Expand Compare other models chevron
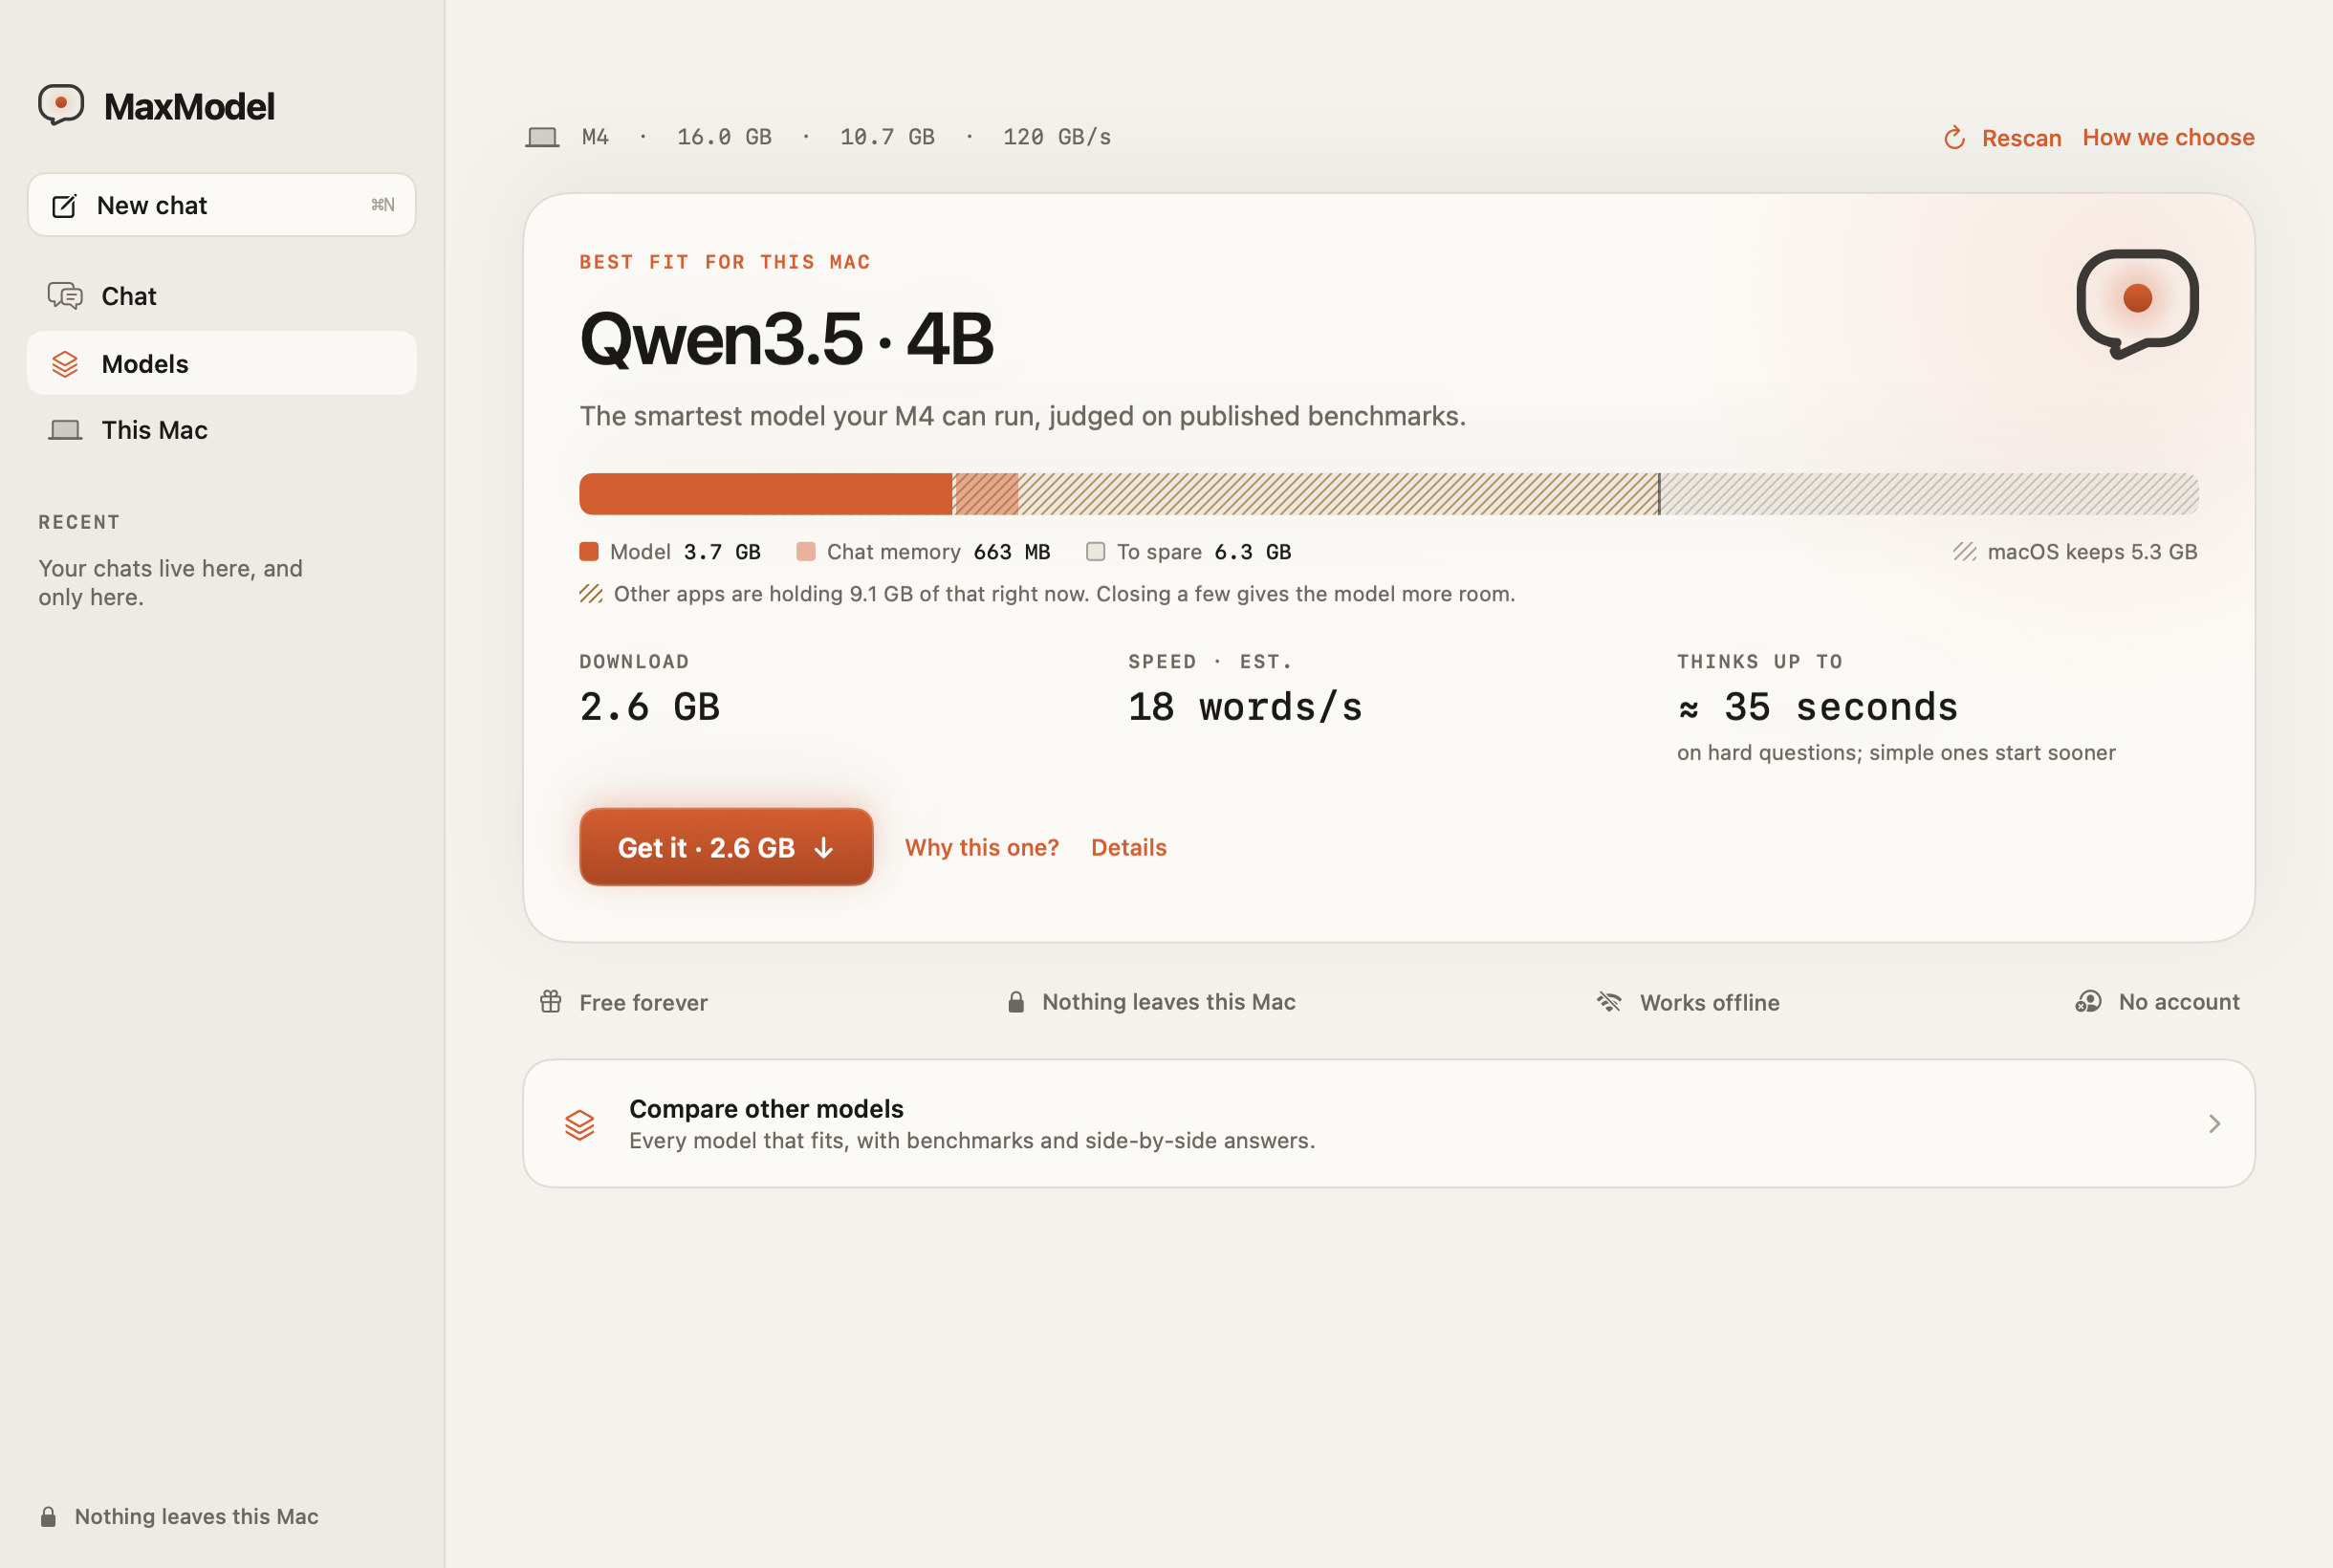 [x=2214, y=1124]
